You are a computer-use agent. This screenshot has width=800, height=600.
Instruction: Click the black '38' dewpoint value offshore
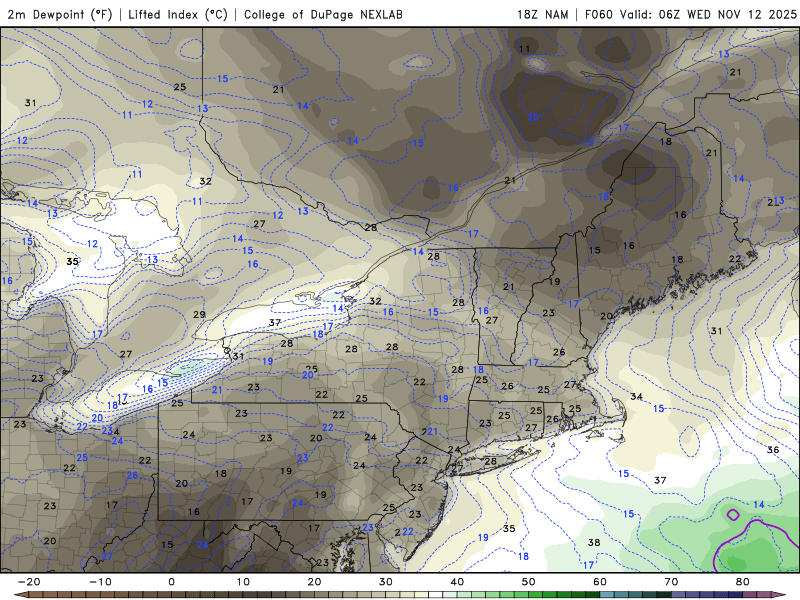click(593, 542)
